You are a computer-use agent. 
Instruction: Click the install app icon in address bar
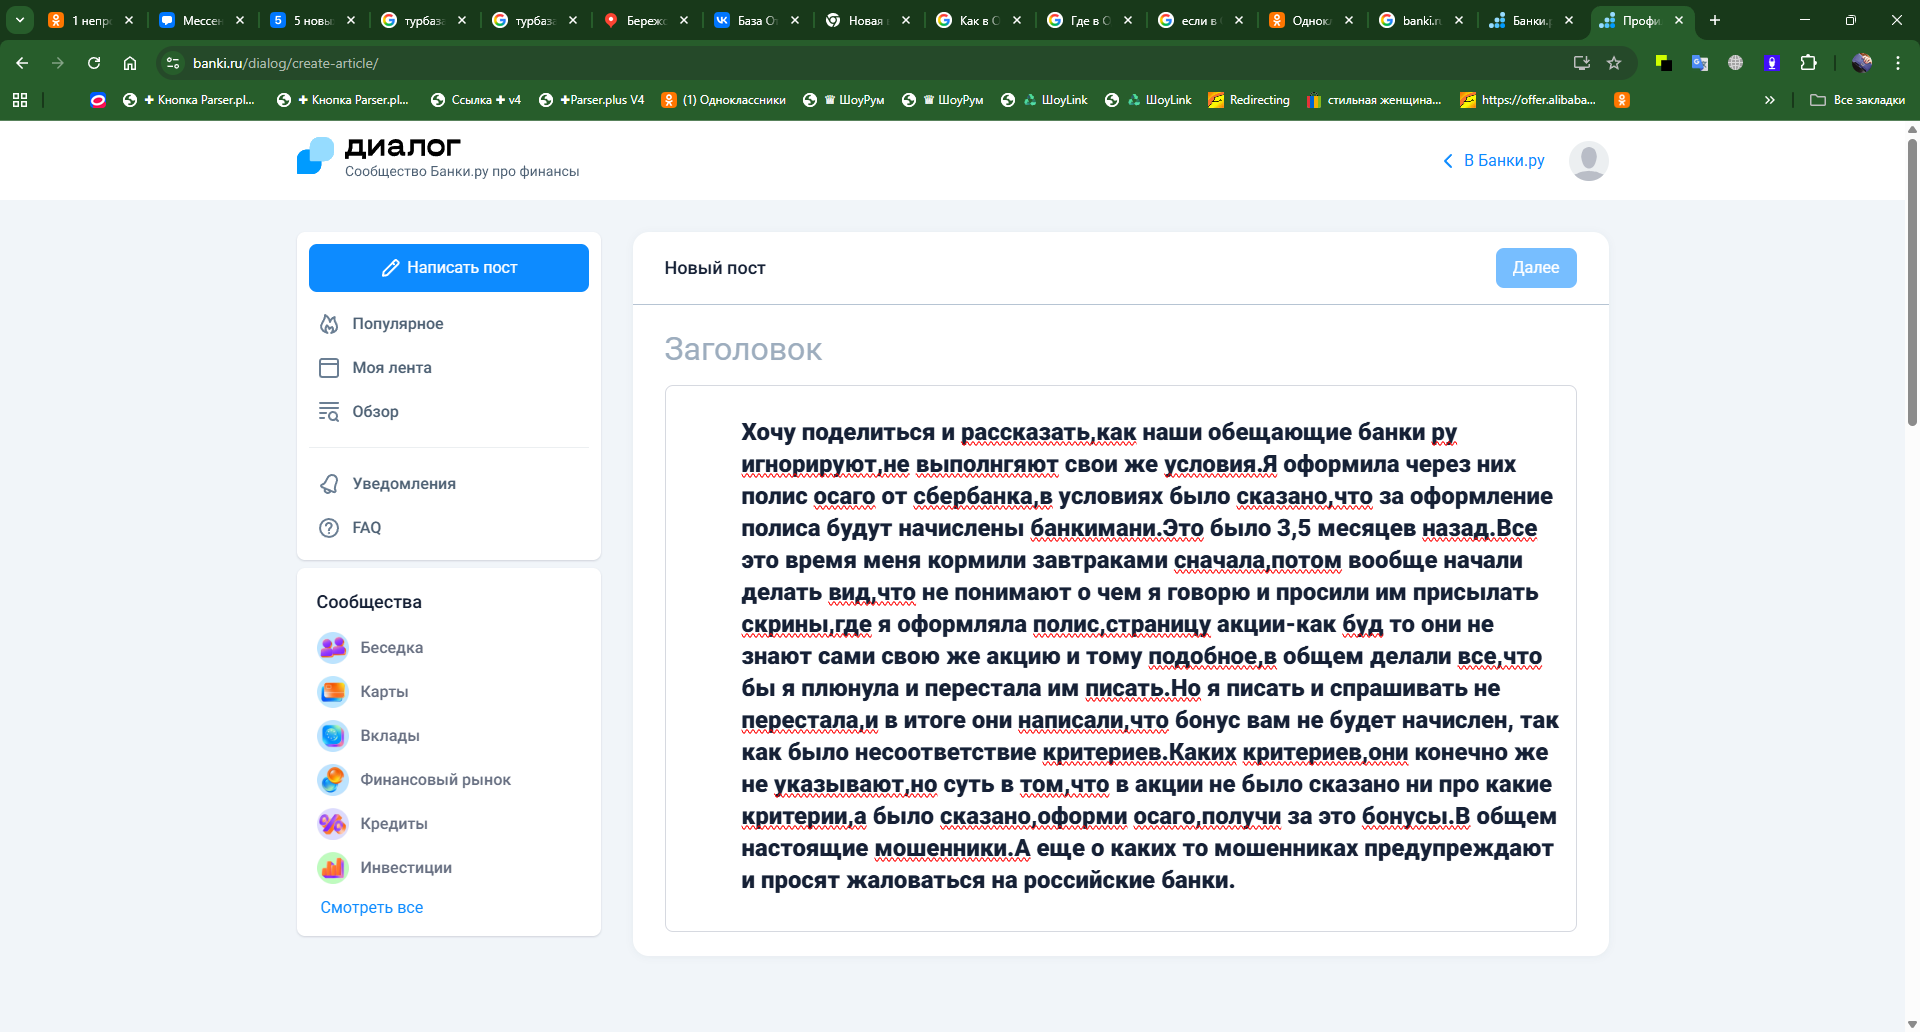1582,63
